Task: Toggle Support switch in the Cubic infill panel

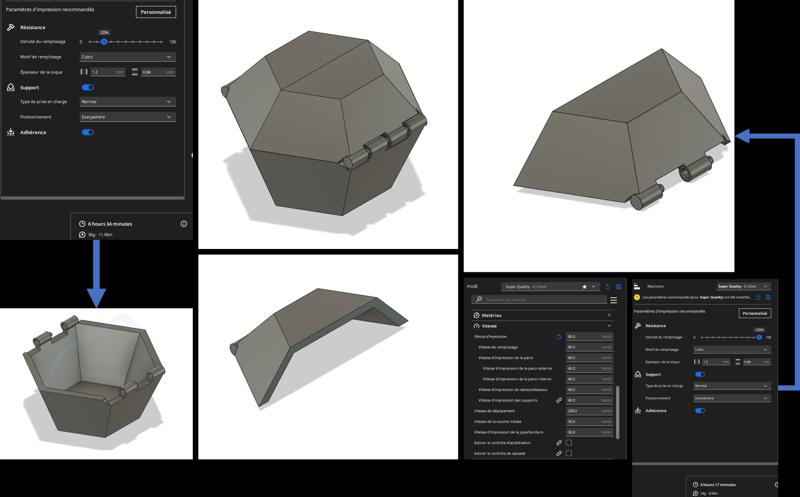Action: click(88, 87)
